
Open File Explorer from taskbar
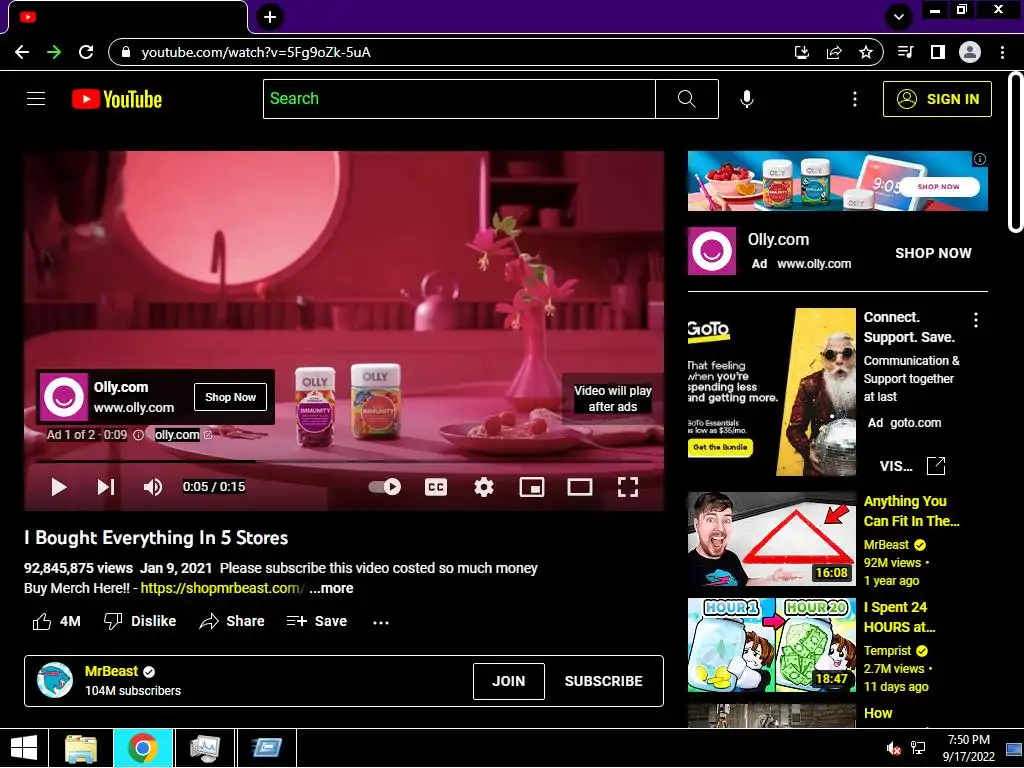coord(81,748)
